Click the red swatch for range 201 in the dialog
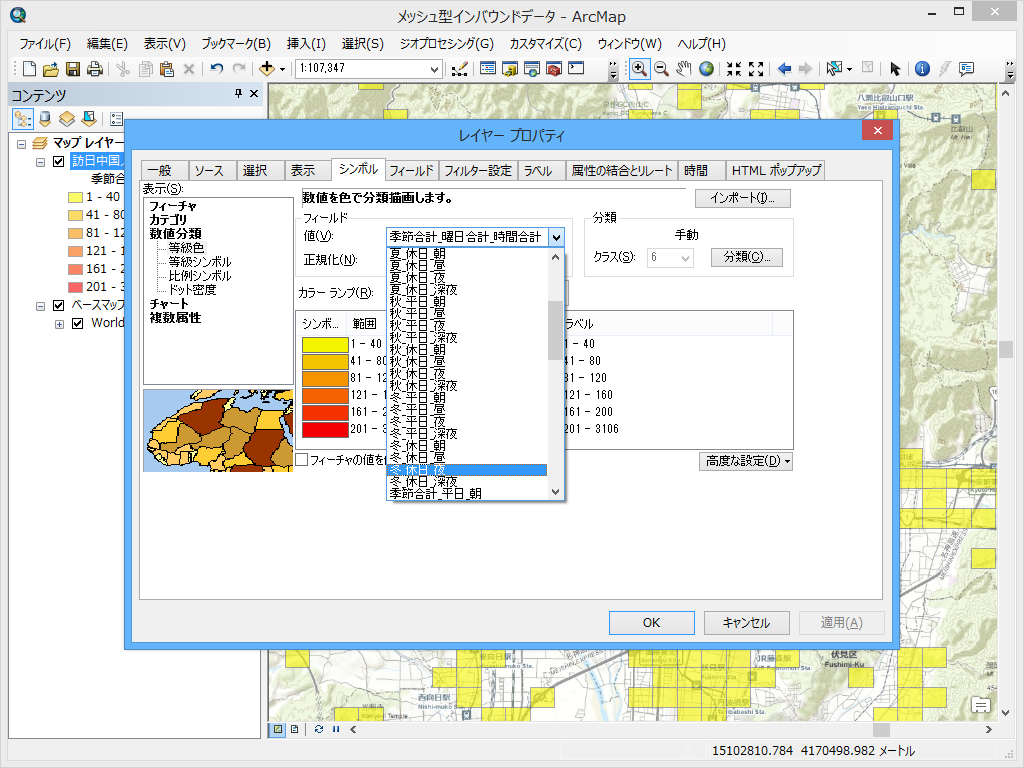This screenshot has width=1024, height=768. pos(325,429)
